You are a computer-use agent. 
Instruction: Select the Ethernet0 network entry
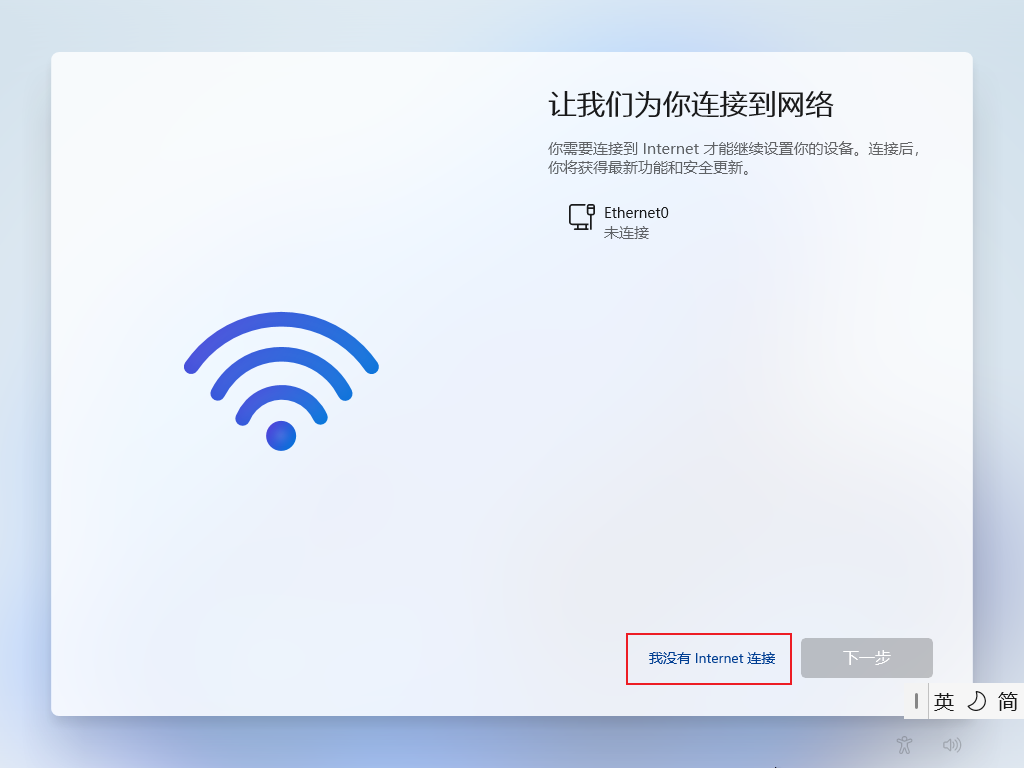coord(618,222)
